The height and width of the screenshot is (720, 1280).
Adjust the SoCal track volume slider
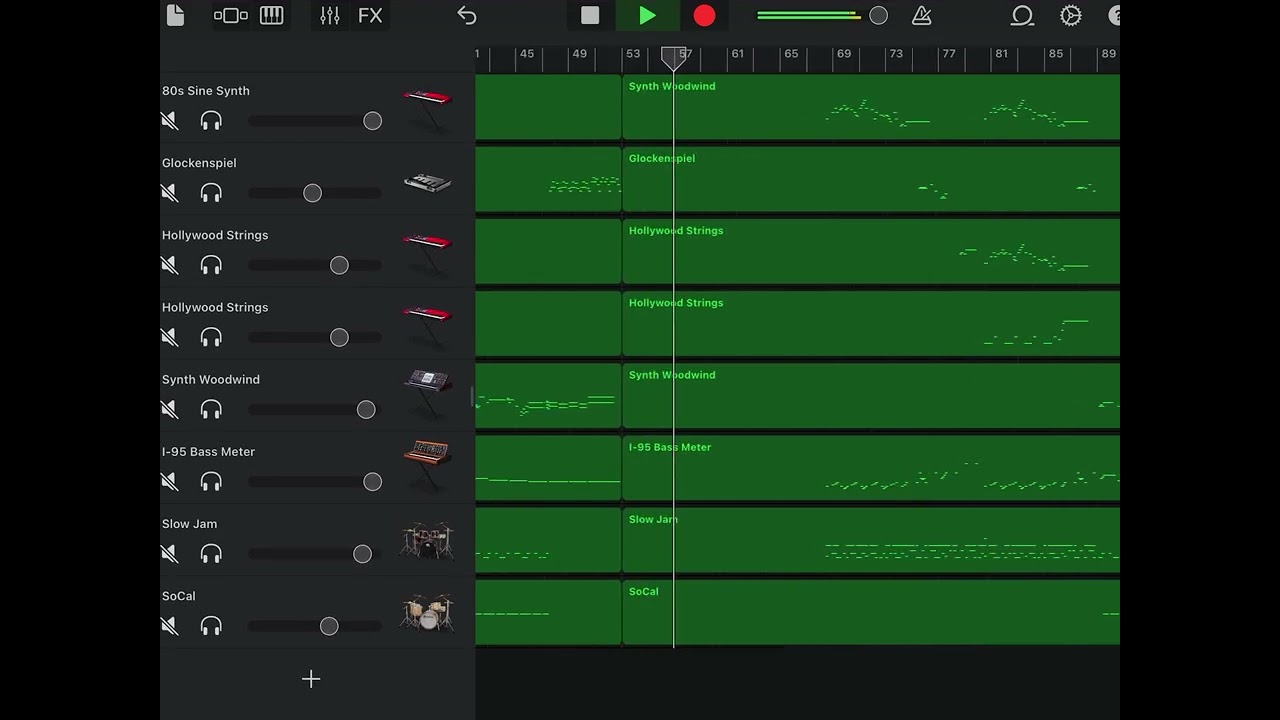329,626
